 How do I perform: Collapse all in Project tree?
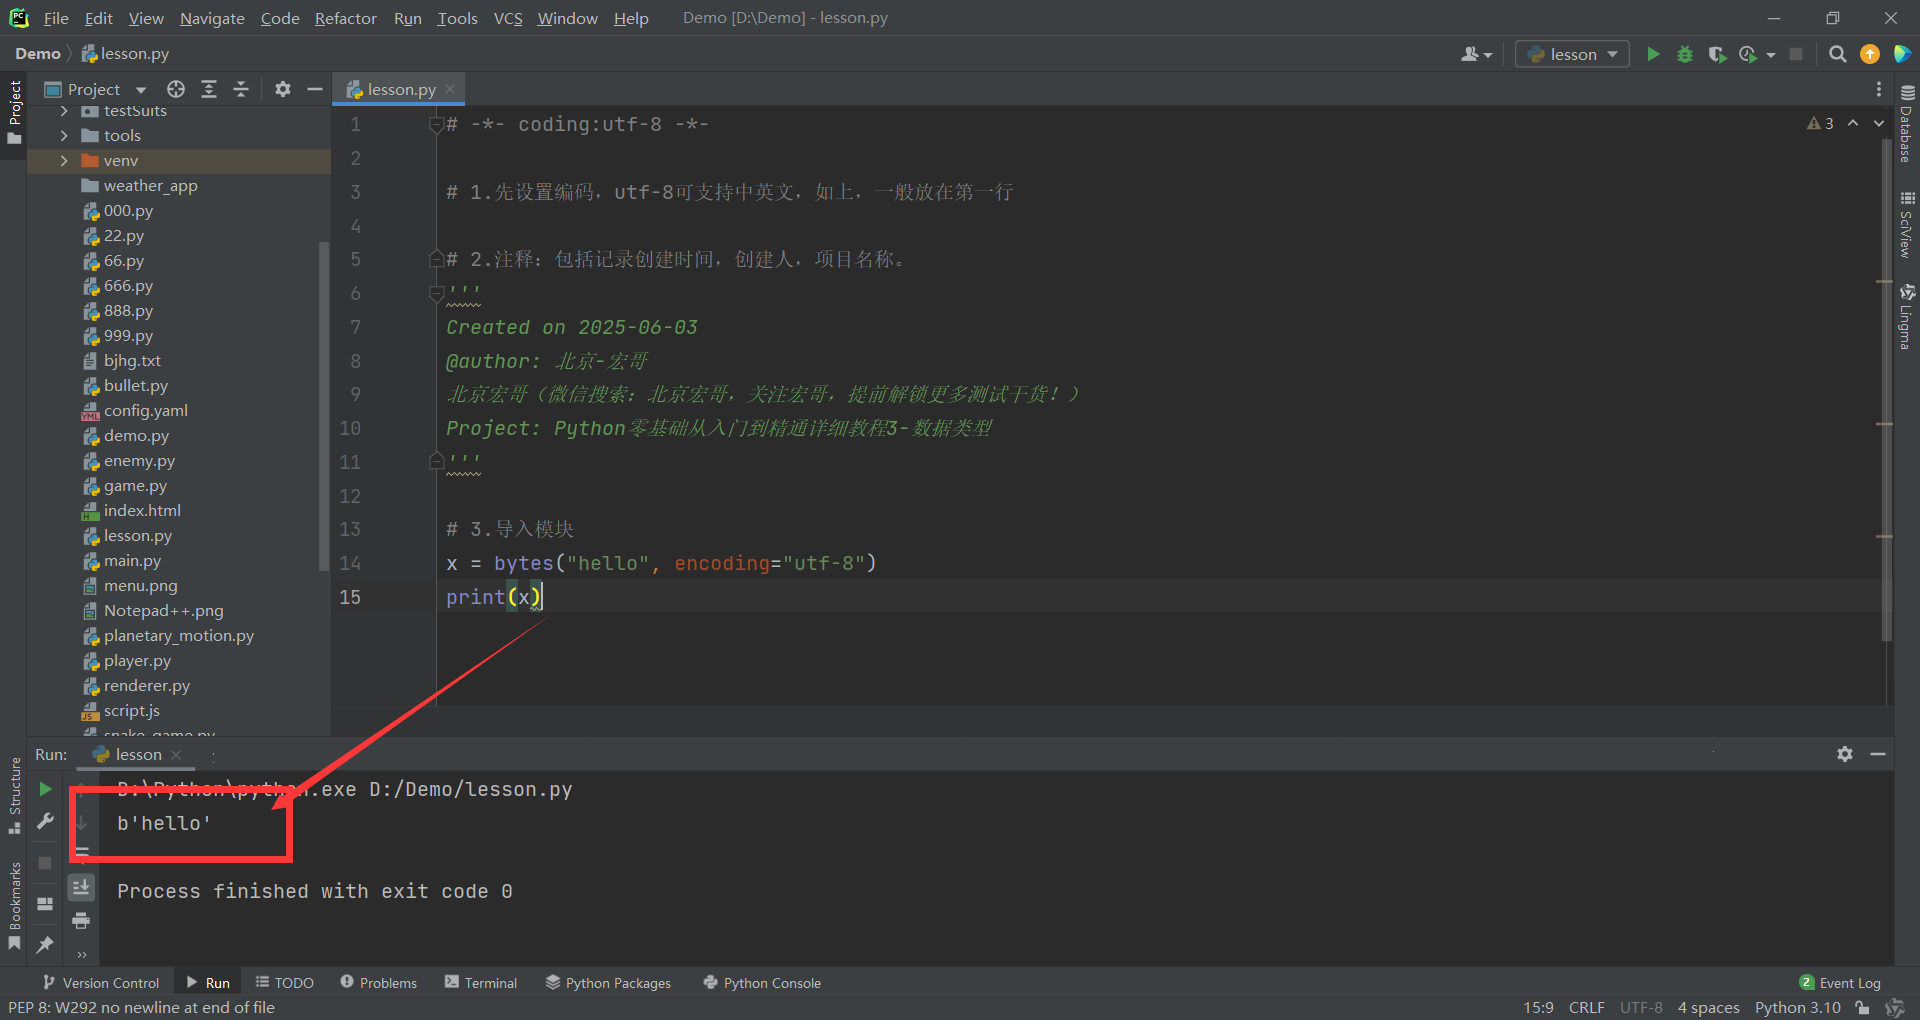pyautogui.click(x=241, y=89)
